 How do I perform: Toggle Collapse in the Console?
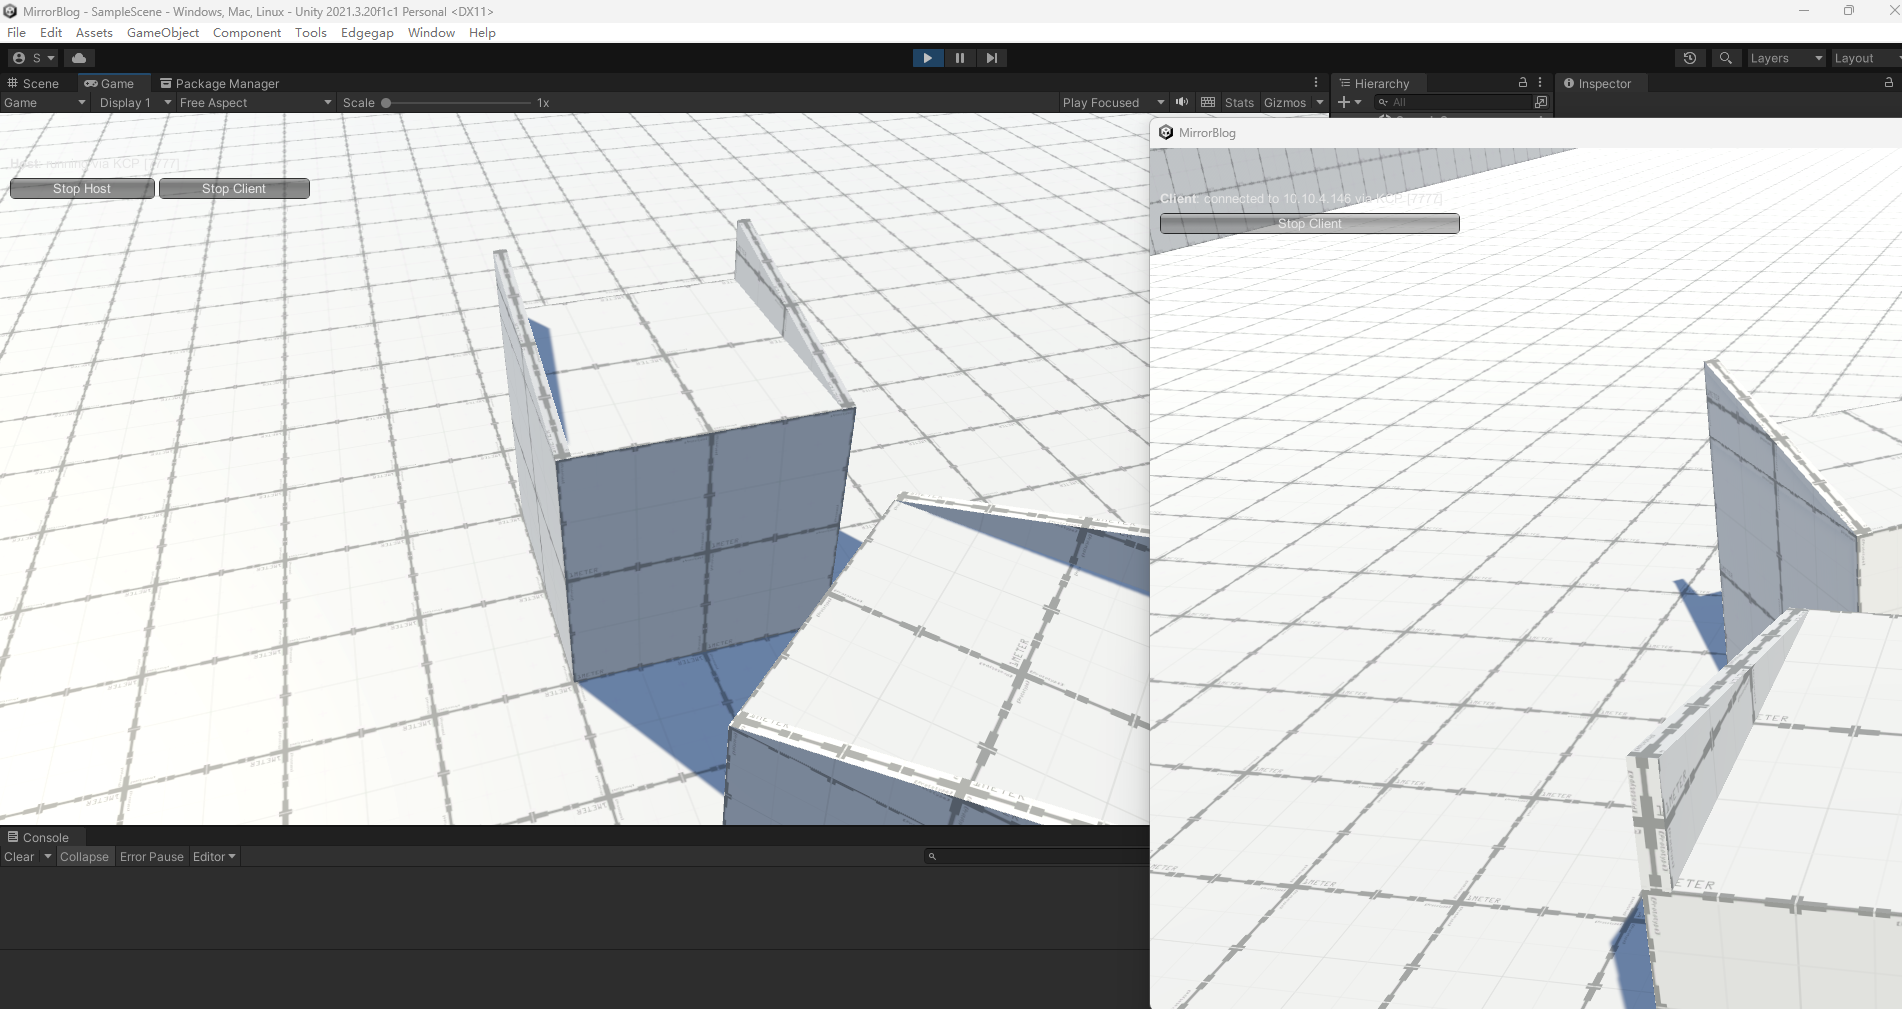(x=84, y=856)
